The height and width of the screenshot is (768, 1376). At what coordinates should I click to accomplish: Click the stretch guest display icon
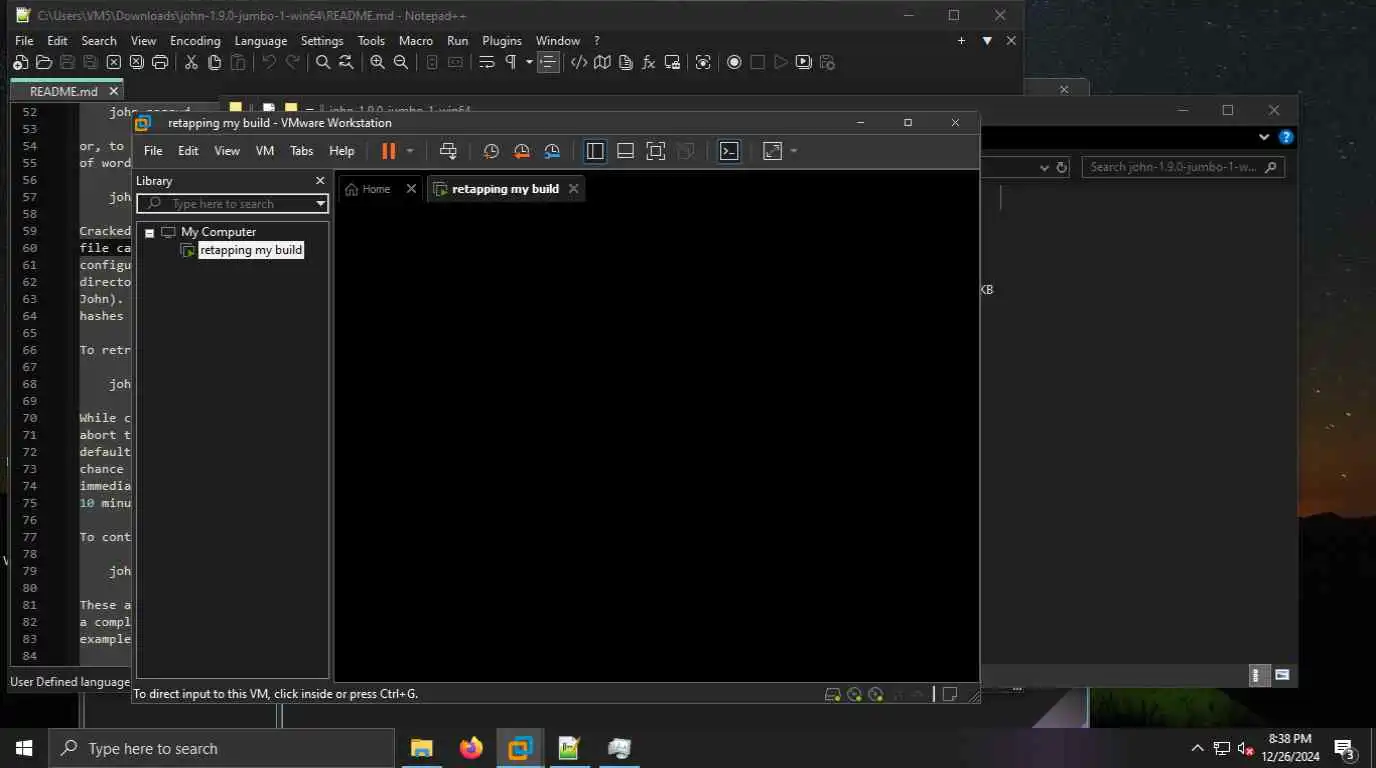coord(772,151)
